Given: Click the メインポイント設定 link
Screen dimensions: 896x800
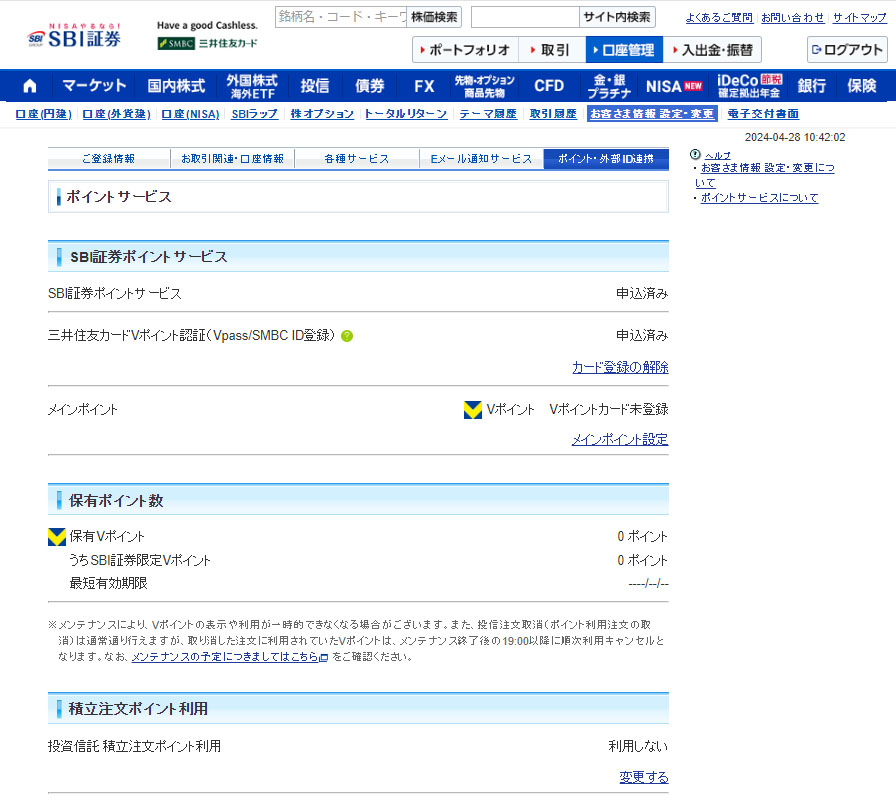Looking at the screenshot, I should click(620, 439).
